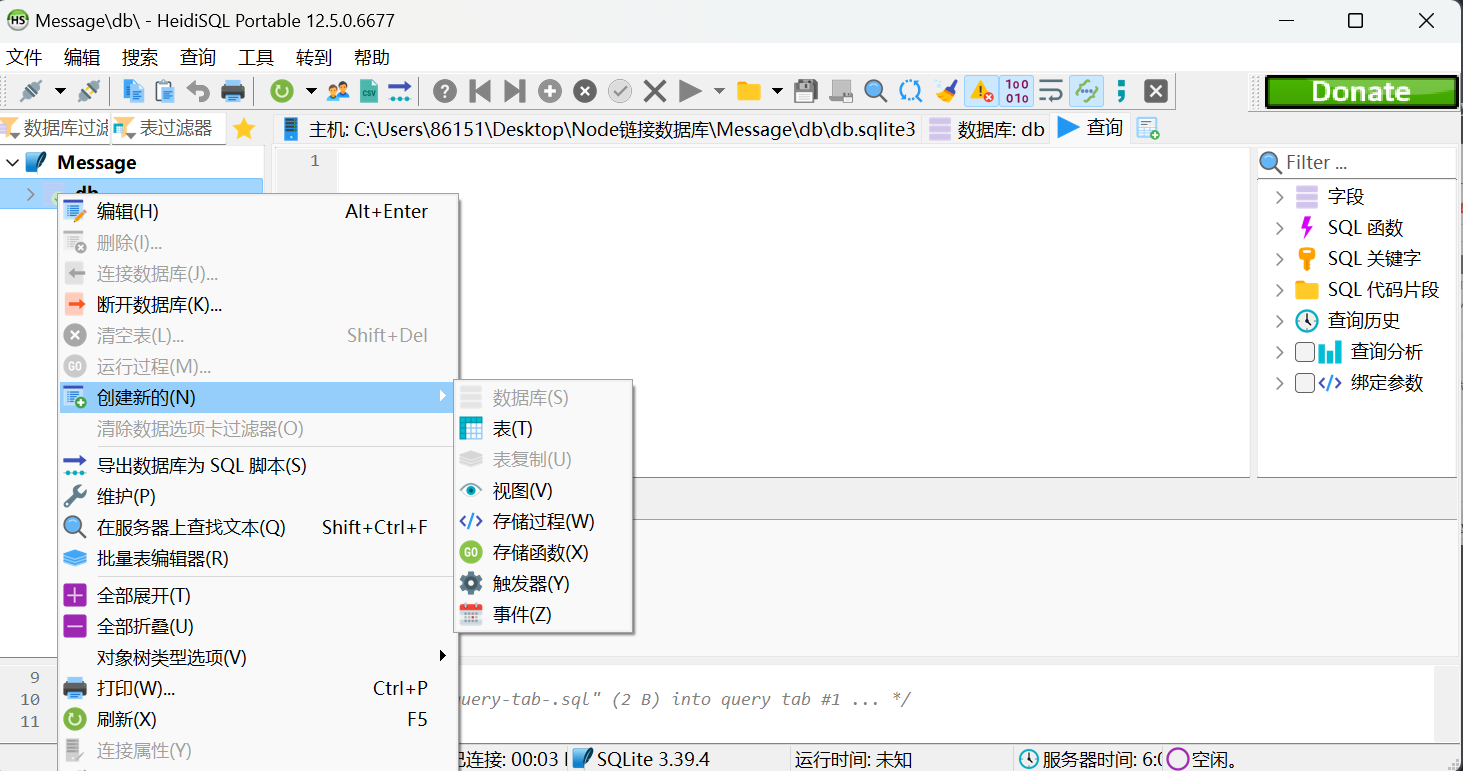
Task: Open the 工具 menu
Action: click(x=255, y=57)
